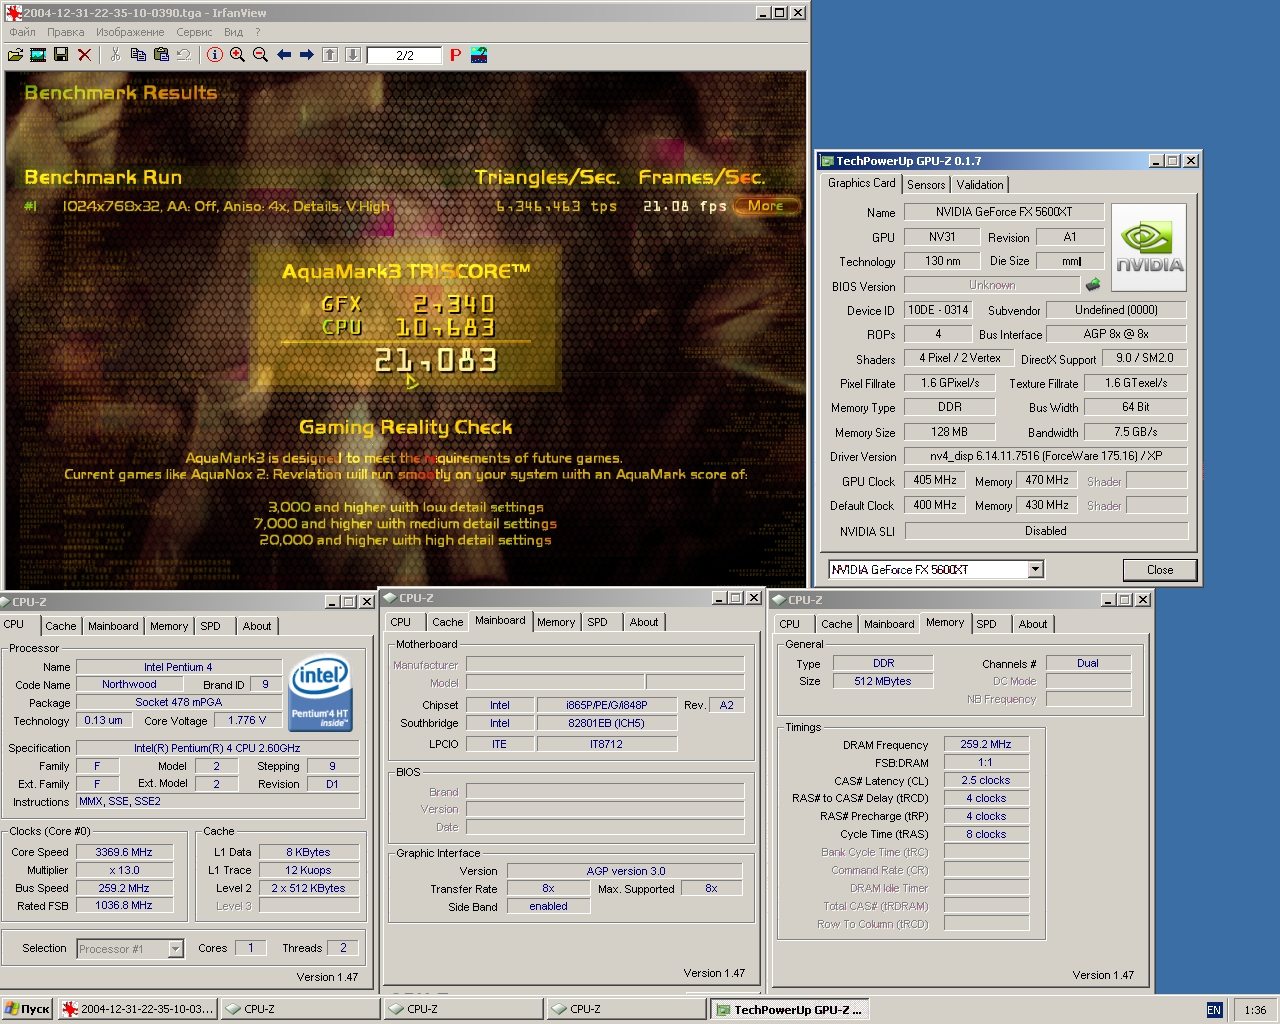Click the CAS# Latency value '2.5 clocks'

(986, 780)
